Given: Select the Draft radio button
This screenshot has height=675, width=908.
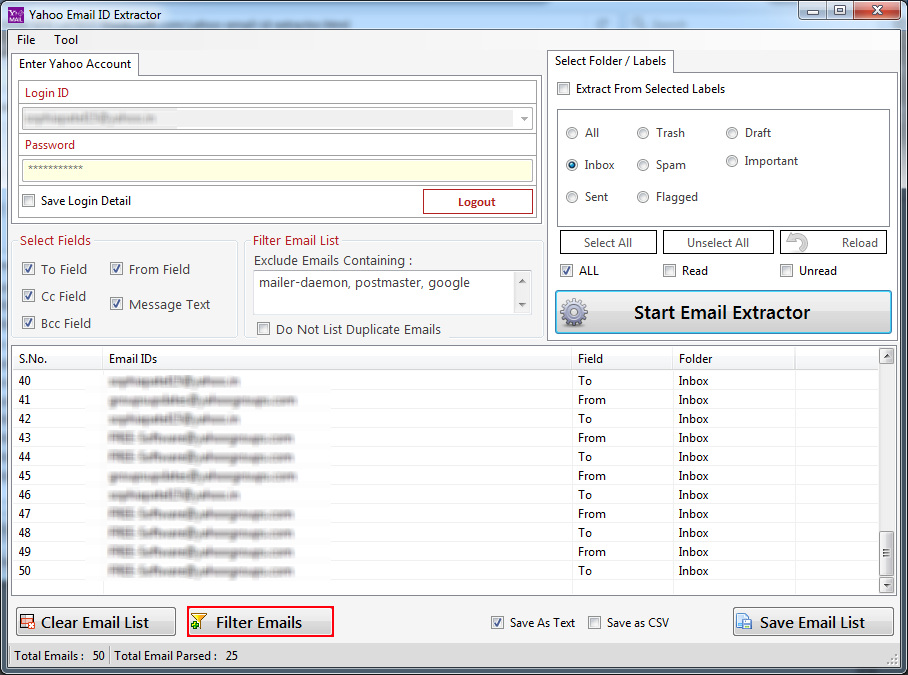Looking at the screenshot, I should tap(732, 133).
